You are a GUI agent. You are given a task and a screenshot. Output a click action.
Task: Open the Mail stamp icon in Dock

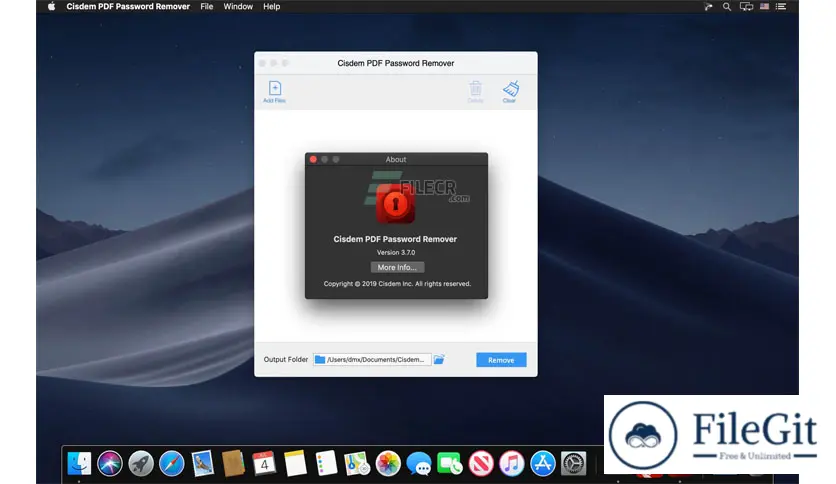(203, 463)
